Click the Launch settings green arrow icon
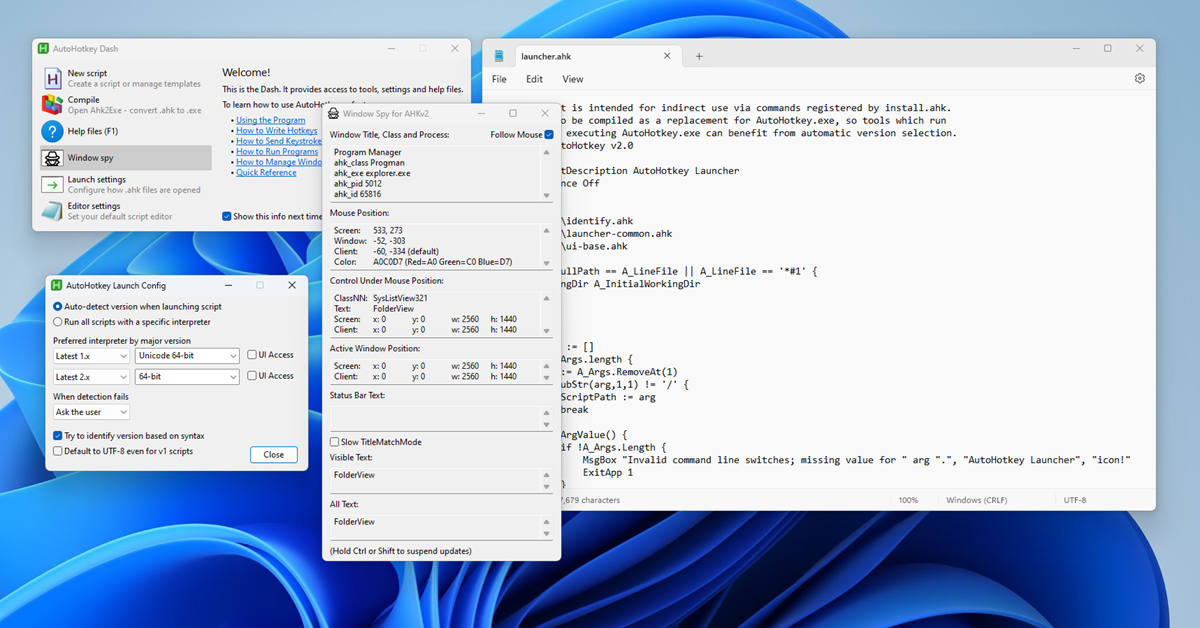Viewport: 1200px width, 628px height. click(52, 184)
